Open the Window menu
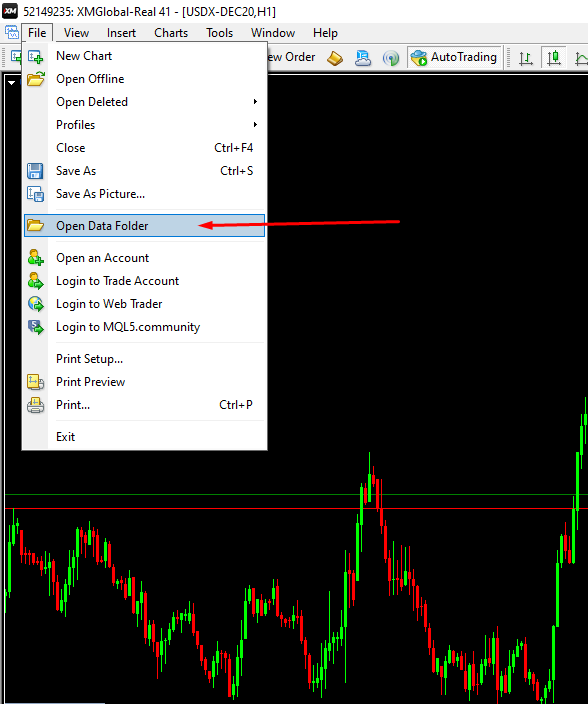The width and height of the screenshot is (588, 704). 273,33
